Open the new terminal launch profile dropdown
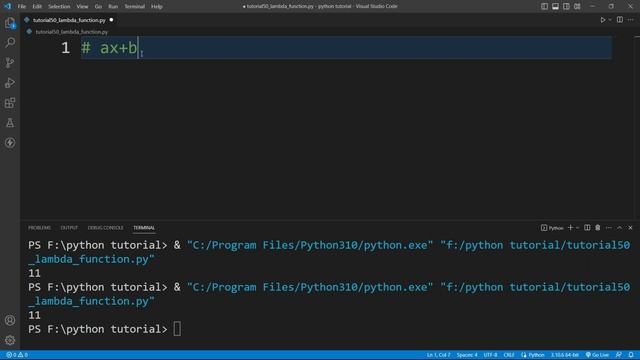Image resolution: width=640 pixels, height=360 pixels. click(577, 228)
